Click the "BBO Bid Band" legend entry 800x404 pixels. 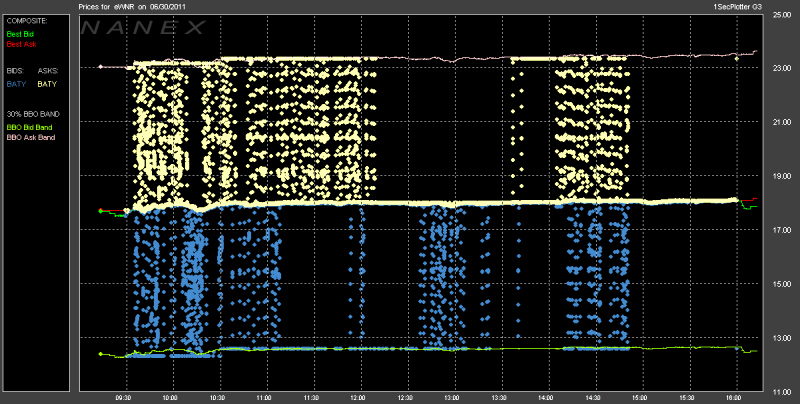pos(29,128)
